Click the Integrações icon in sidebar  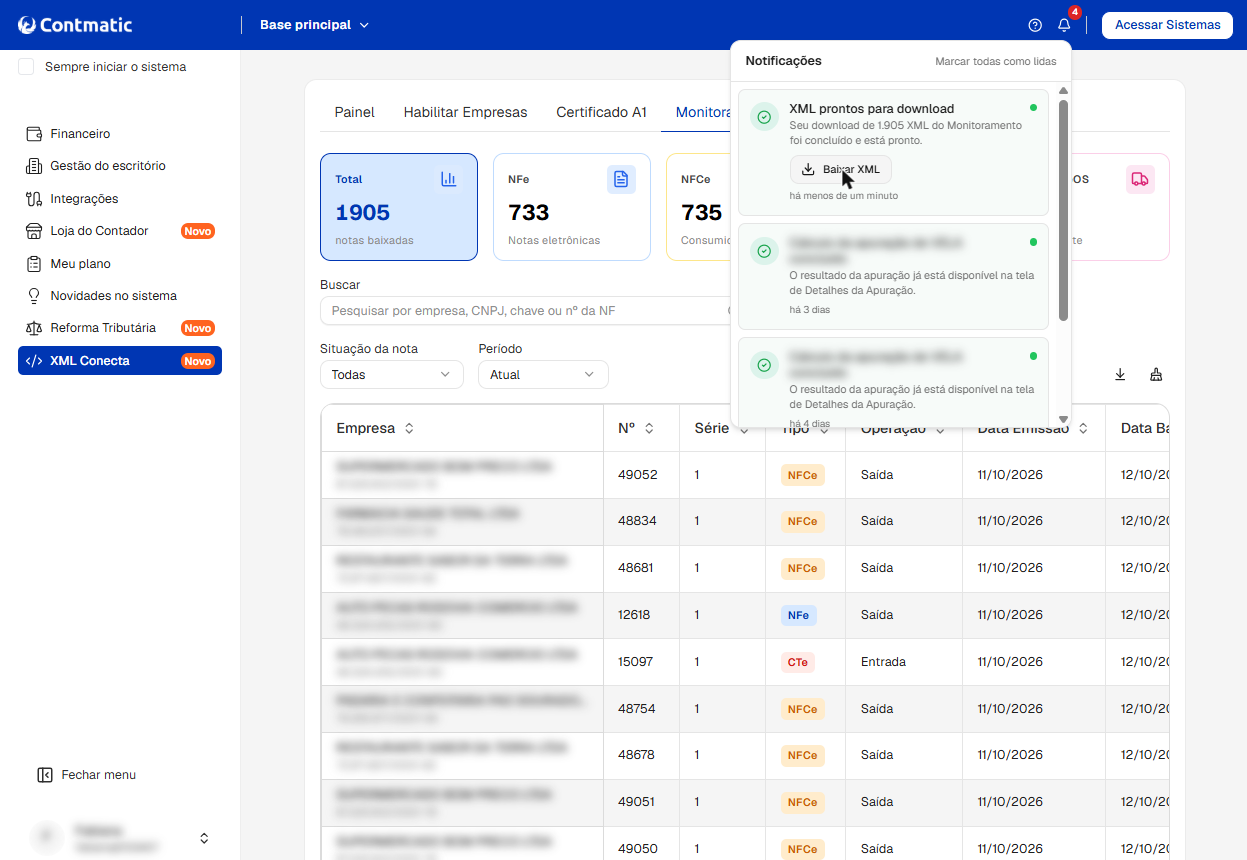coord(33,199)
